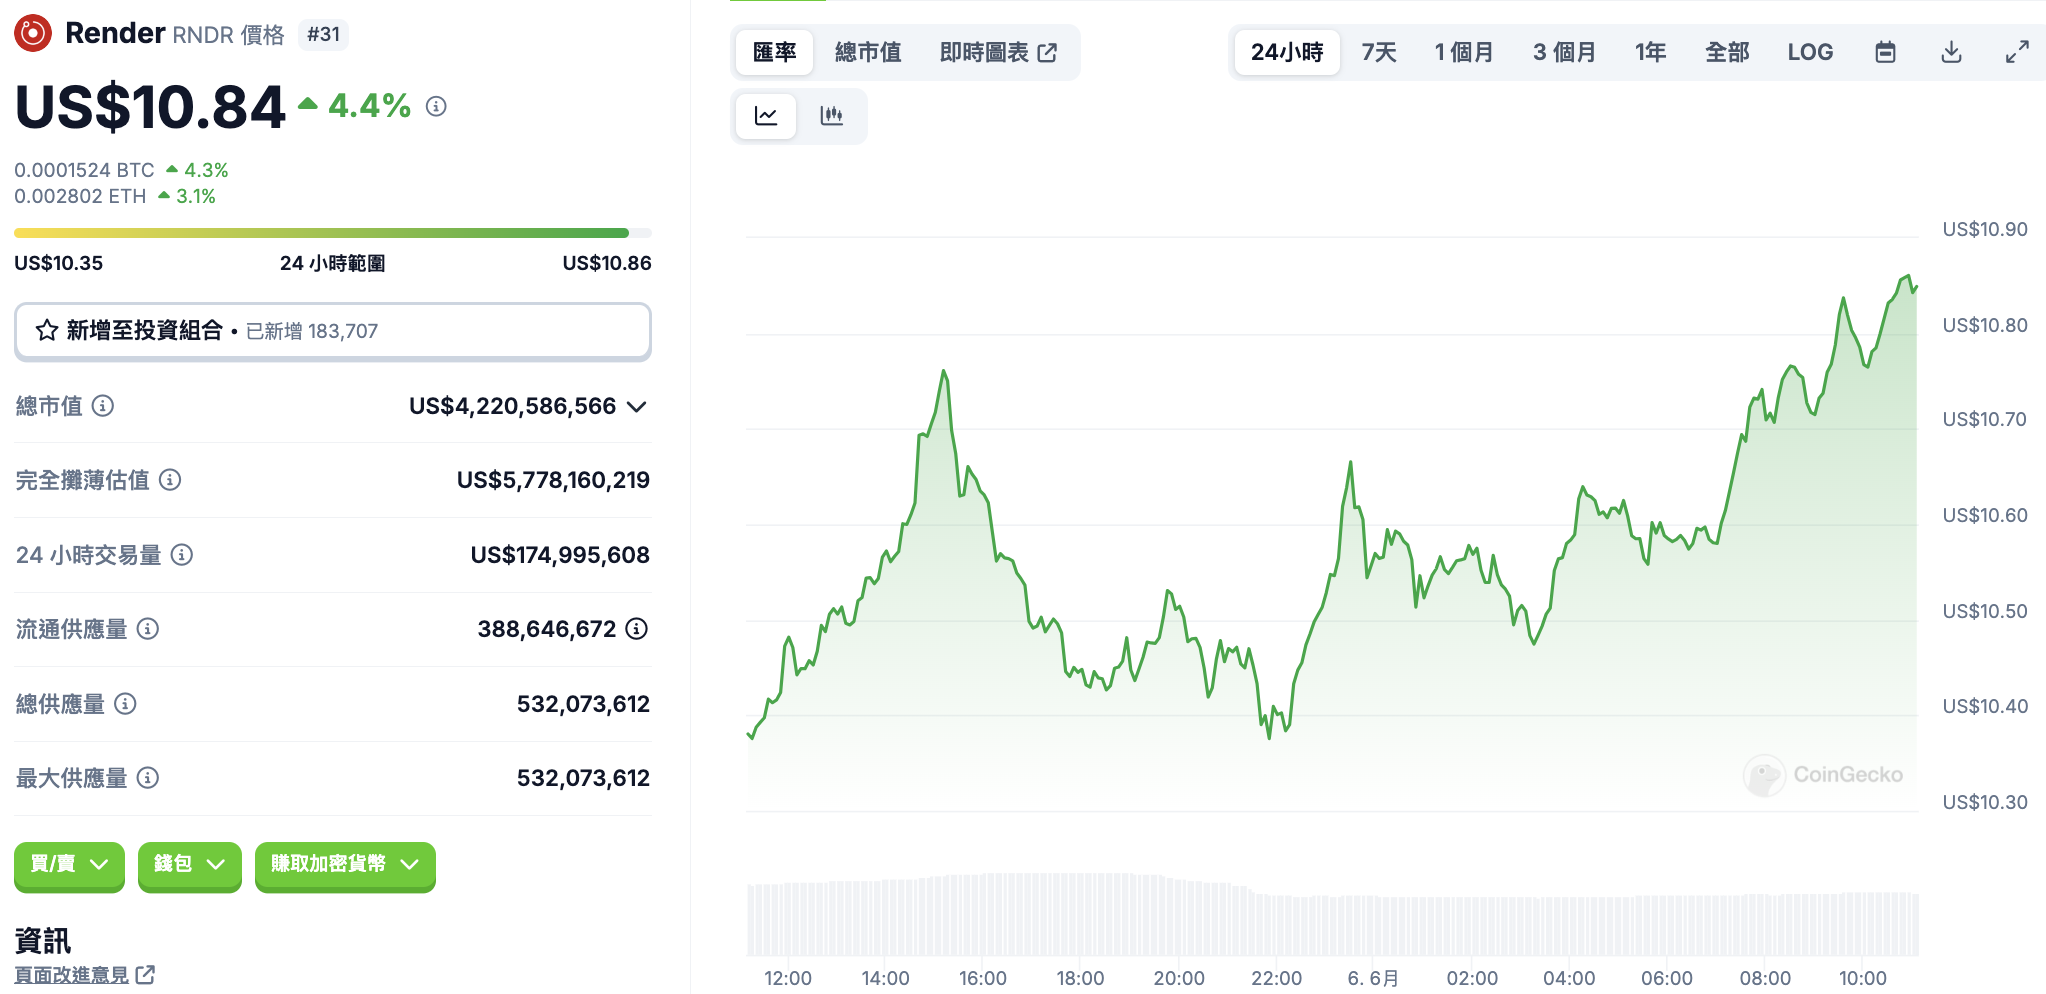Click the 24 小時範圍 price range bar
The height and width of the screenshot is (994, 2046).
pyautogui.click(x=333, y=233)
